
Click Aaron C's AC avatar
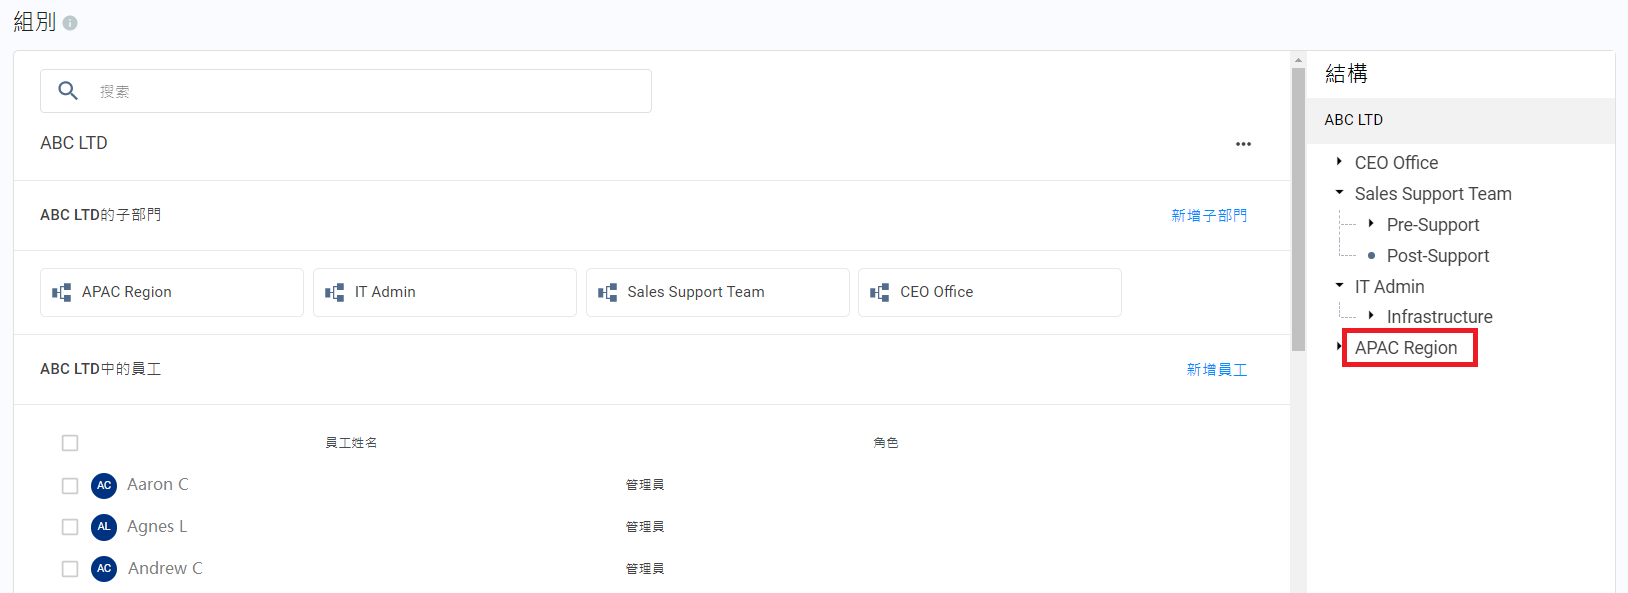[x=104, y=485]
